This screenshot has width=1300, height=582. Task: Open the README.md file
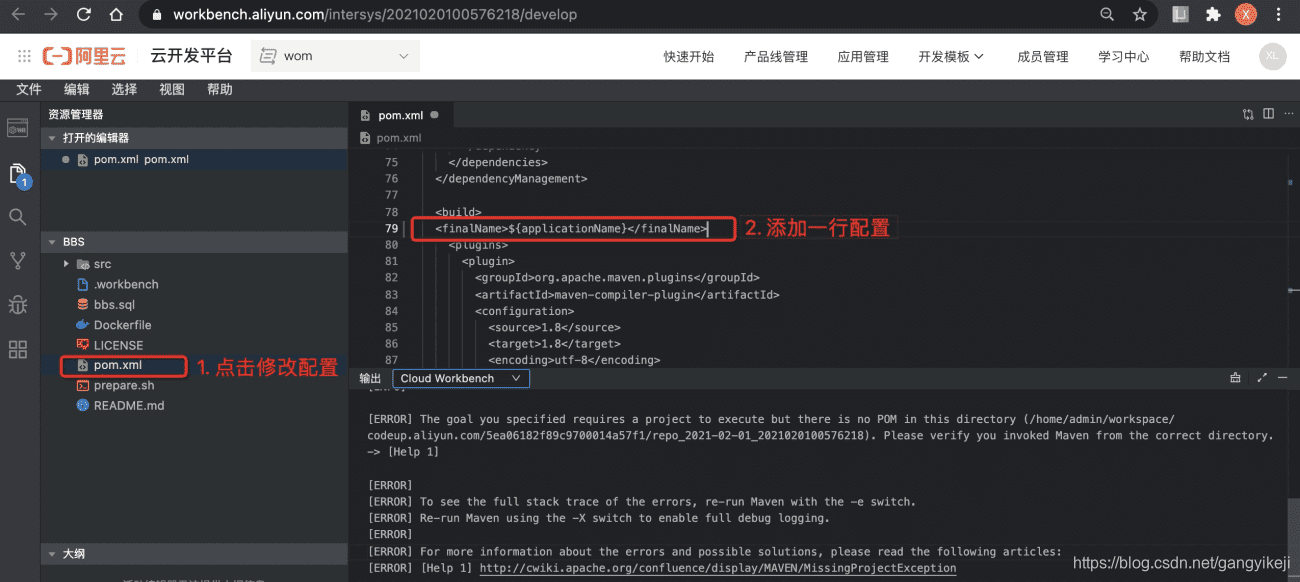(129, 406)
